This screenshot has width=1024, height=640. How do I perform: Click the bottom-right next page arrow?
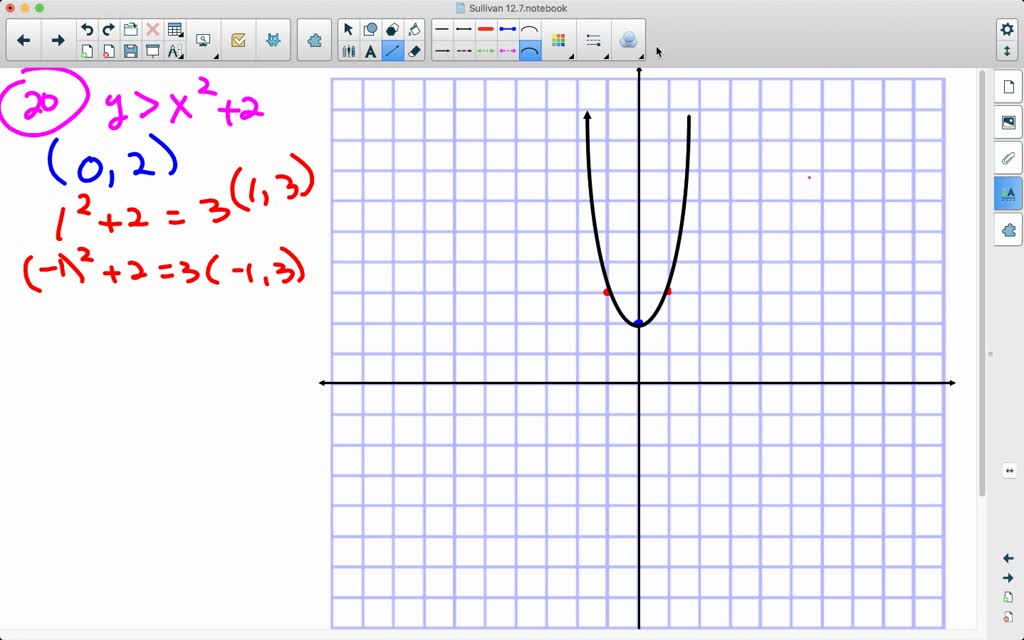[x=1008, y=578]
